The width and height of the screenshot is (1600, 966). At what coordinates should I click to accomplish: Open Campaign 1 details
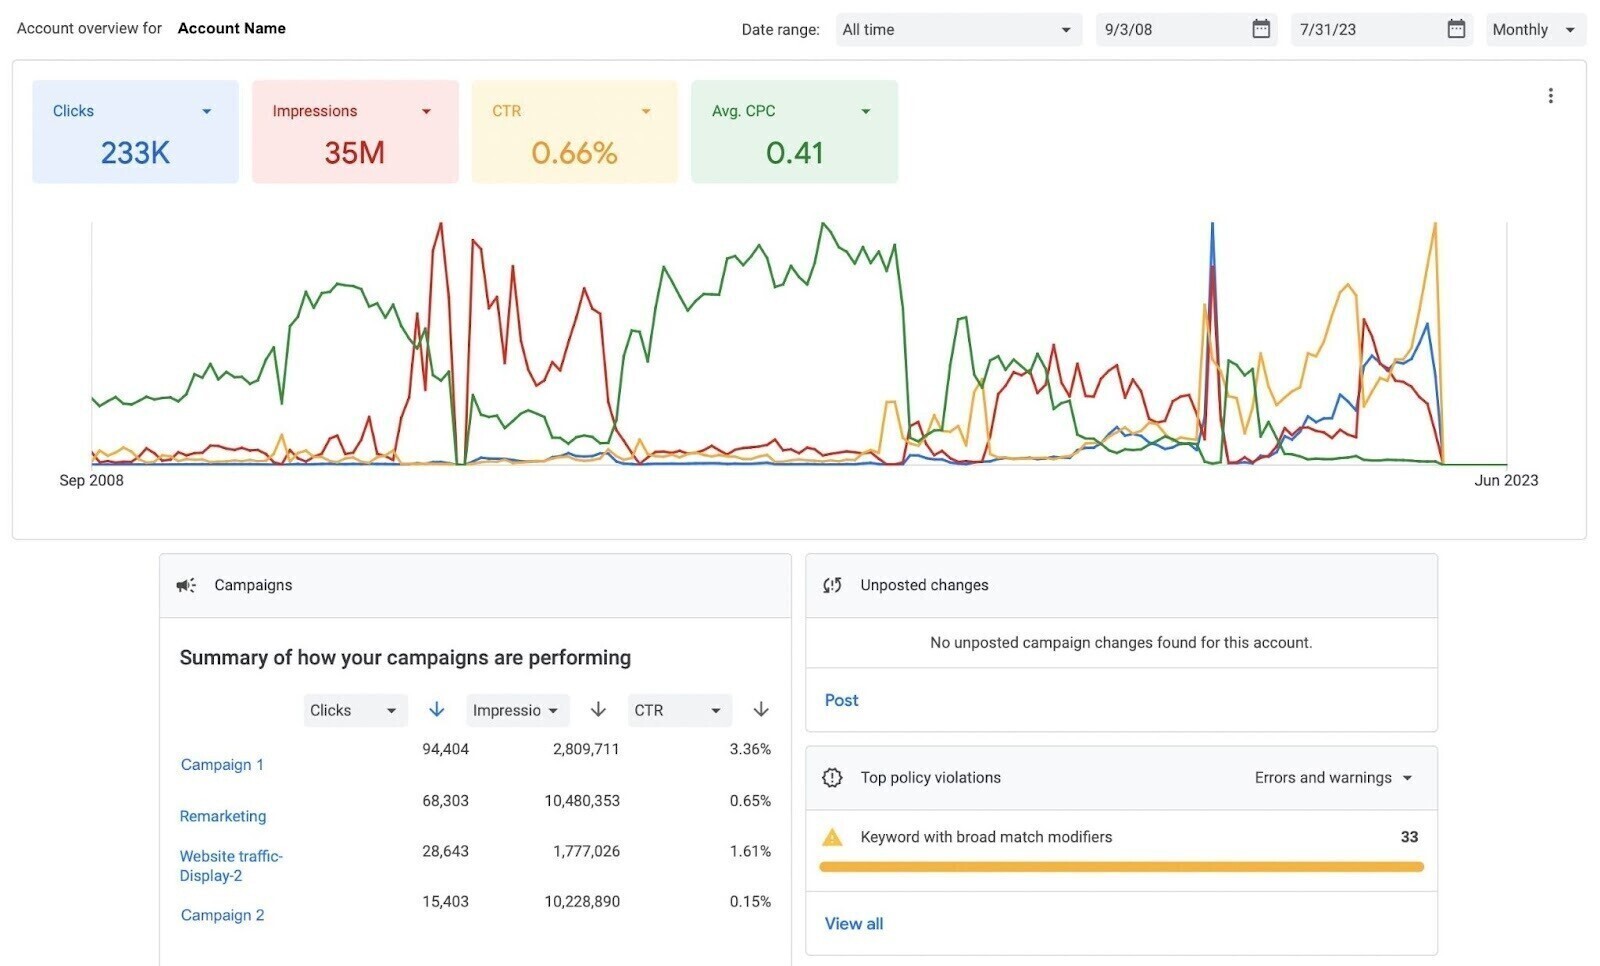222,764
